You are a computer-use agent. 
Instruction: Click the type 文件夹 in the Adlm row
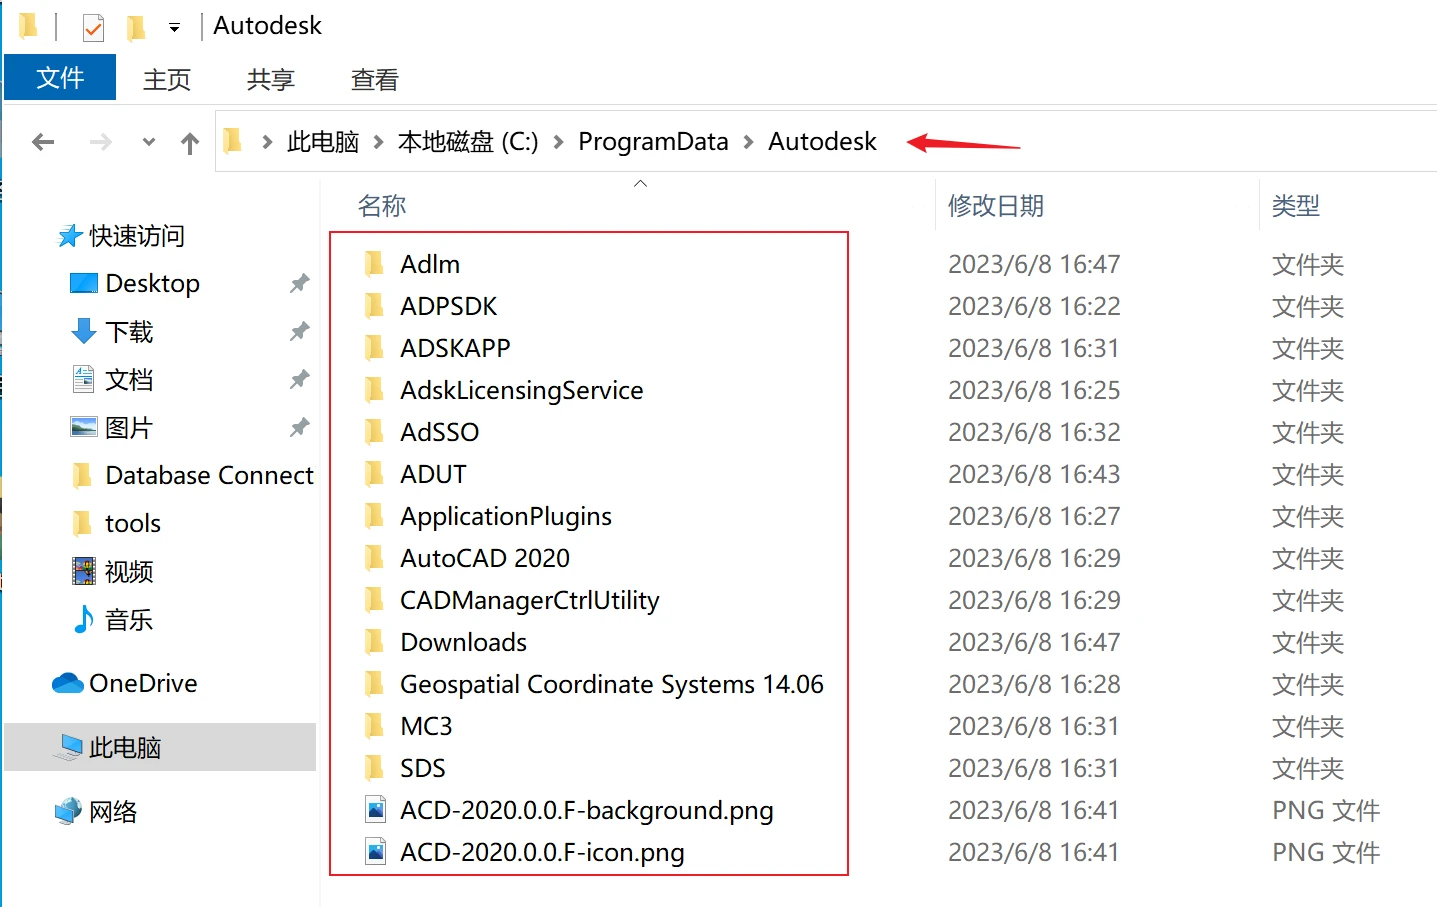[x=1308, y=265]
